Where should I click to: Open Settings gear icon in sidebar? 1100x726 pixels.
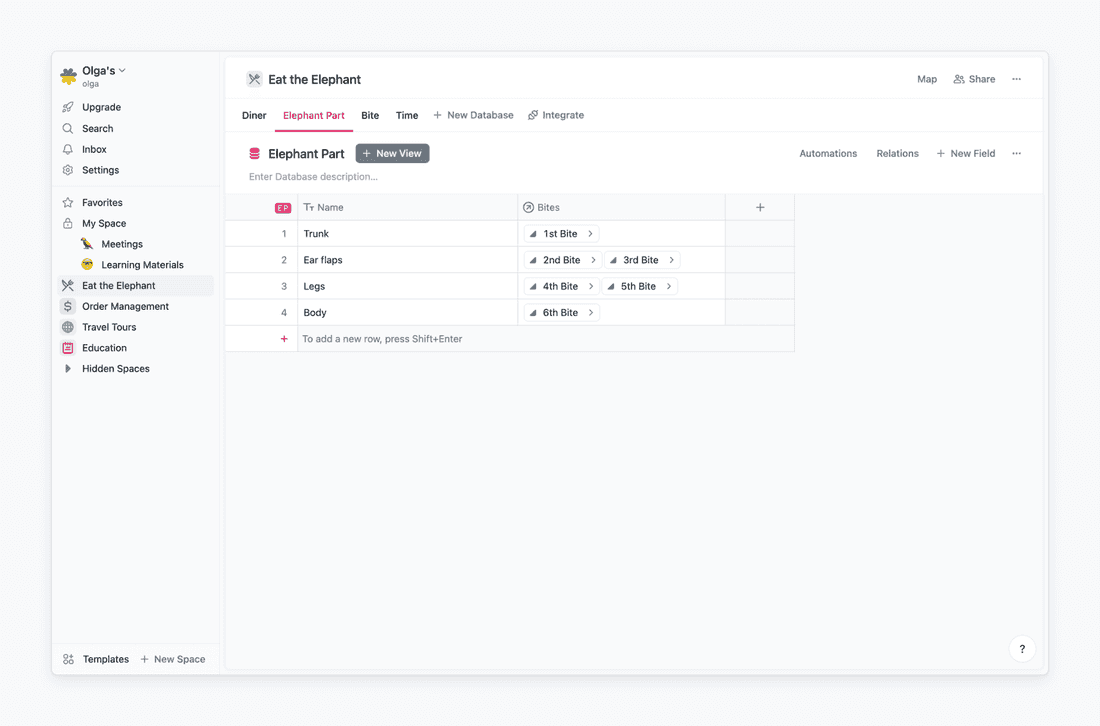[x=68, y=170]
